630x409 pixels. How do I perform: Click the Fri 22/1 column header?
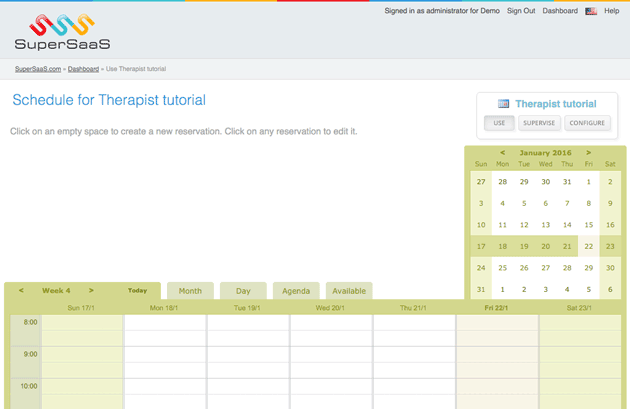click(496, 308)
